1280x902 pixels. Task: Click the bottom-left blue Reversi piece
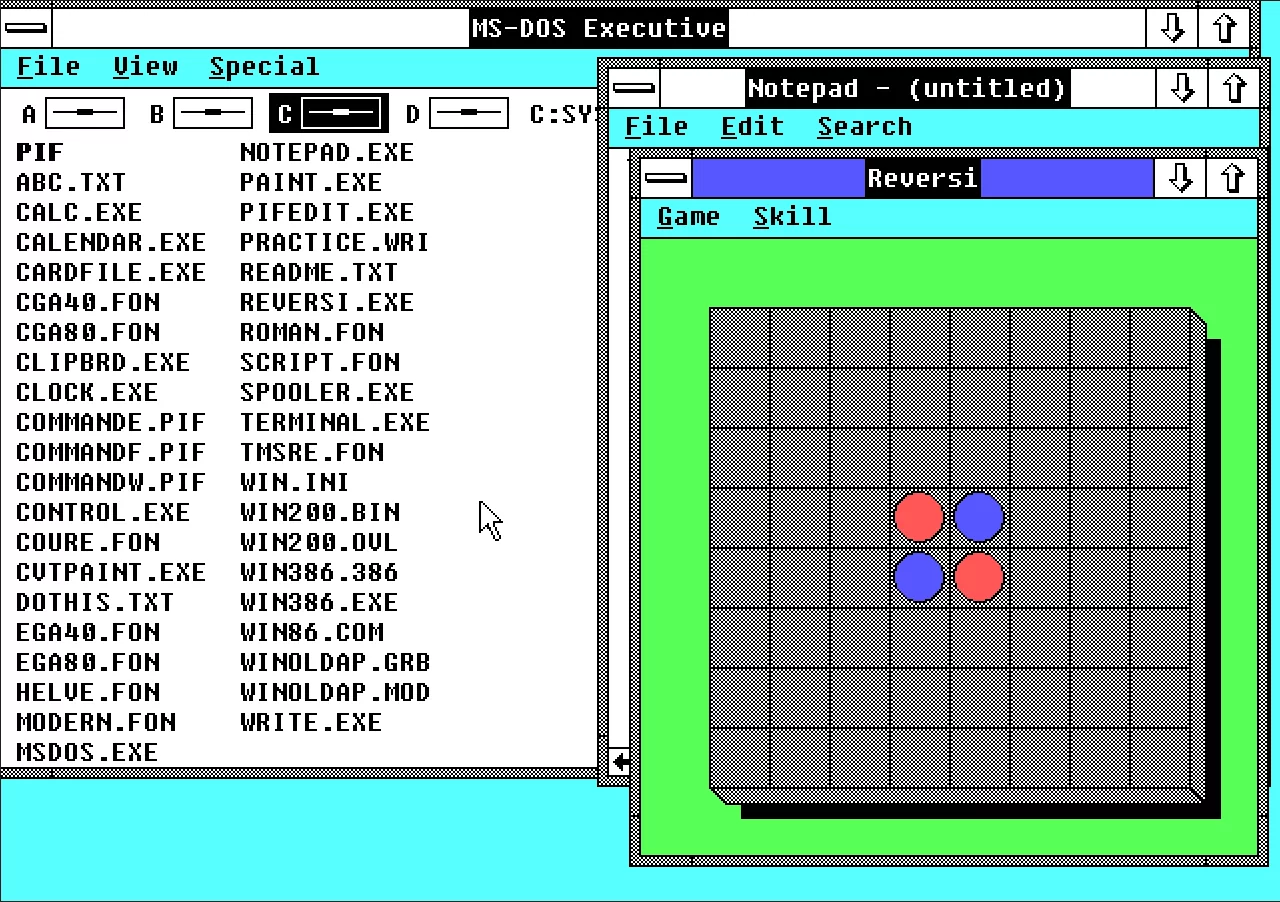pyautogui.click(x=919, y=577)
